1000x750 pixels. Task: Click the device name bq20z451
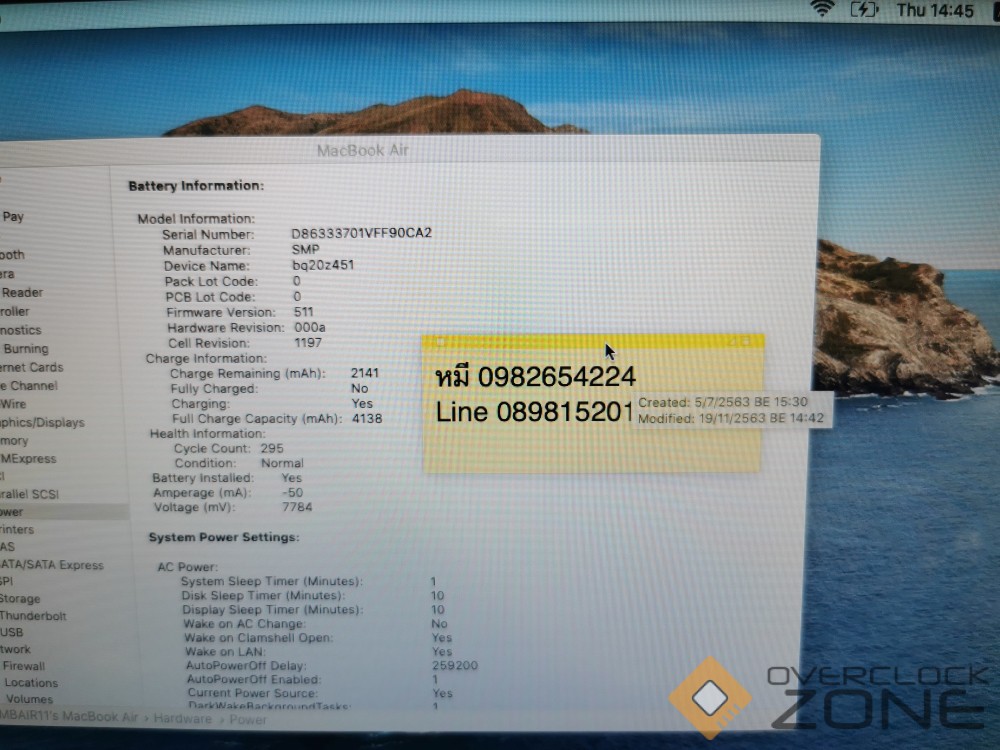(x=323, y=265)
